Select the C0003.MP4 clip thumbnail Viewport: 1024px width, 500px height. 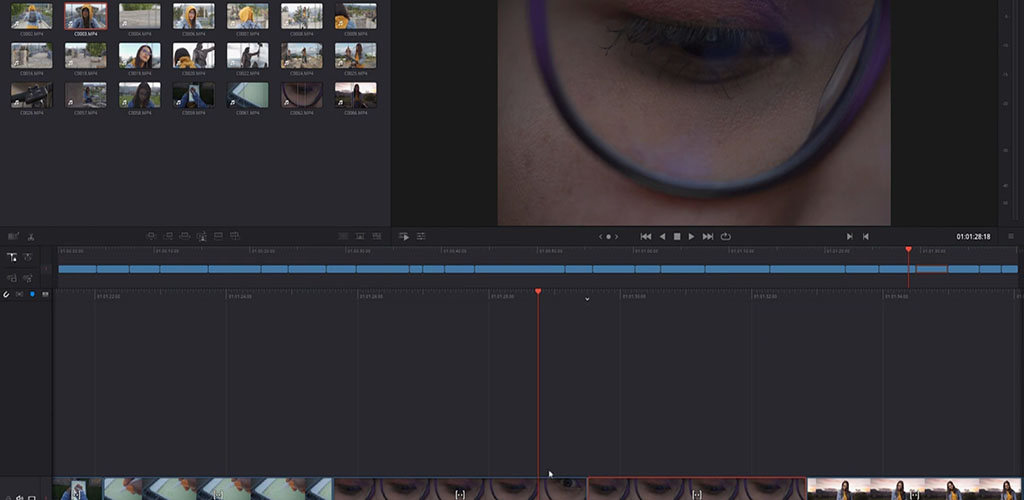point(85,16)
